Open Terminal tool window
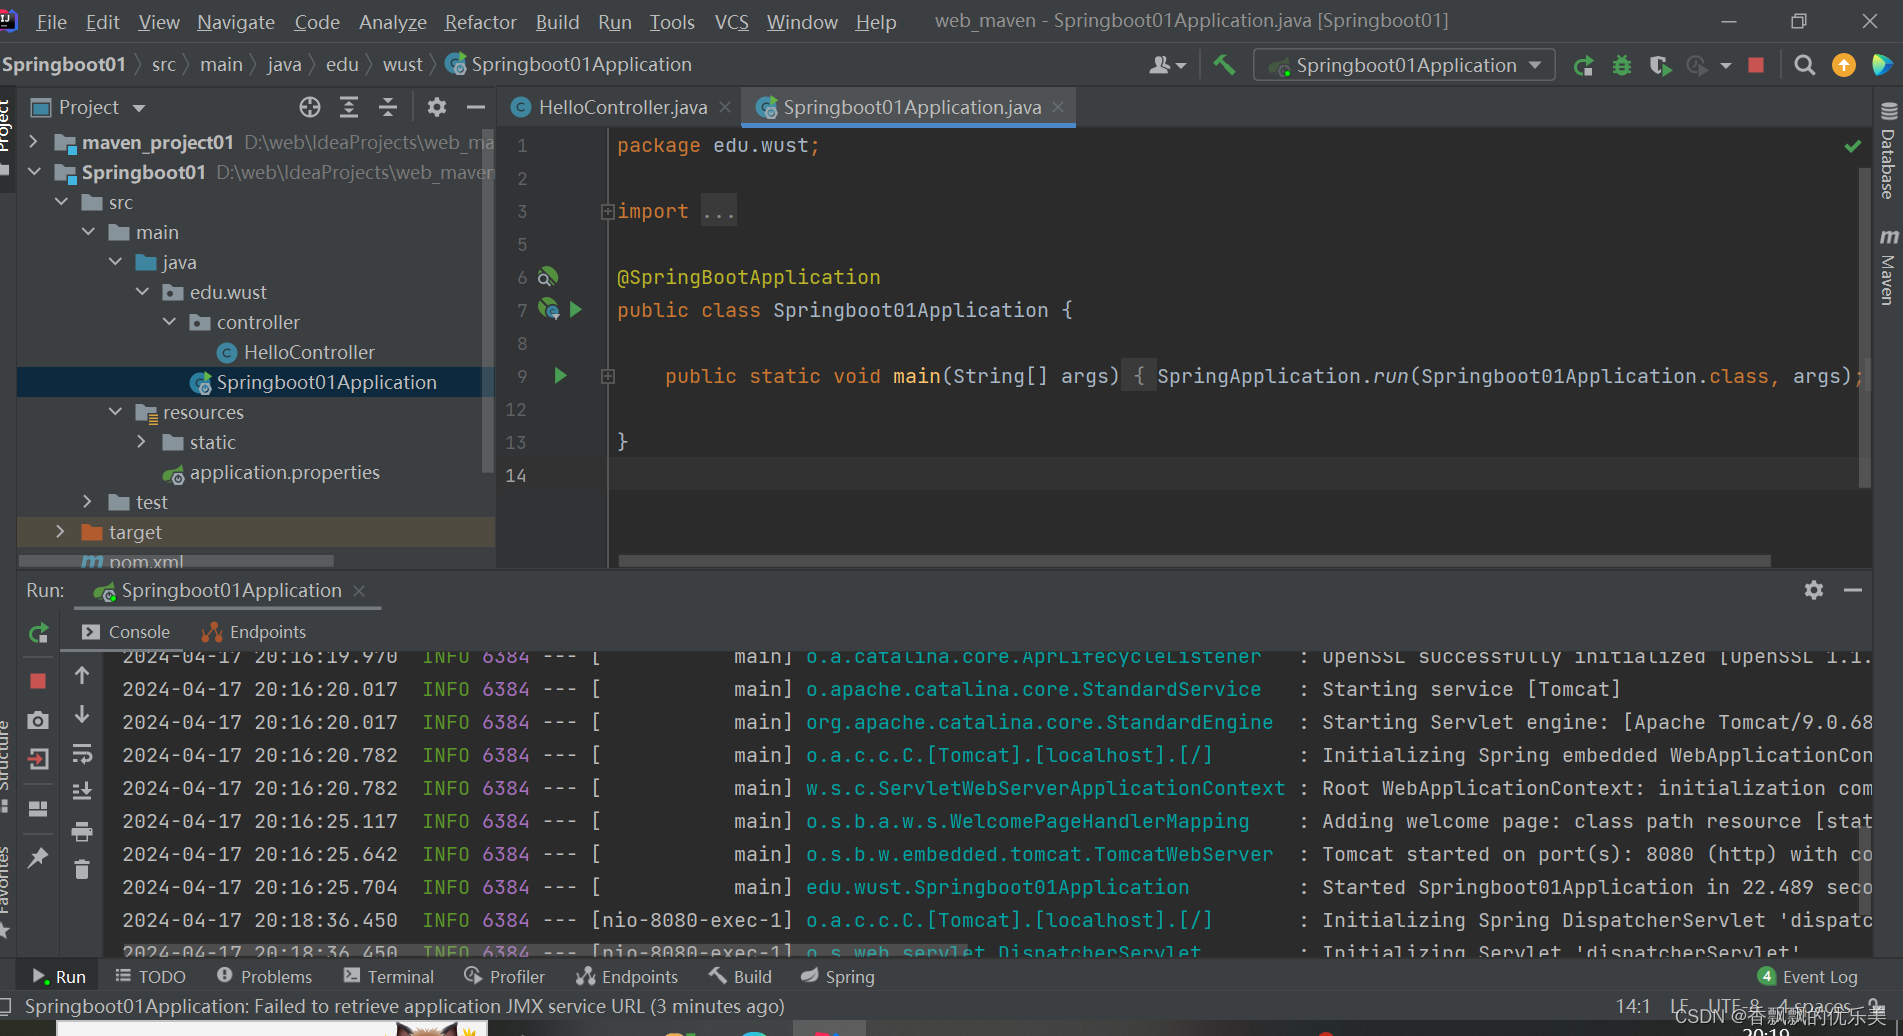Viewport: 1903px width, 1036px height. pos(388,977)
